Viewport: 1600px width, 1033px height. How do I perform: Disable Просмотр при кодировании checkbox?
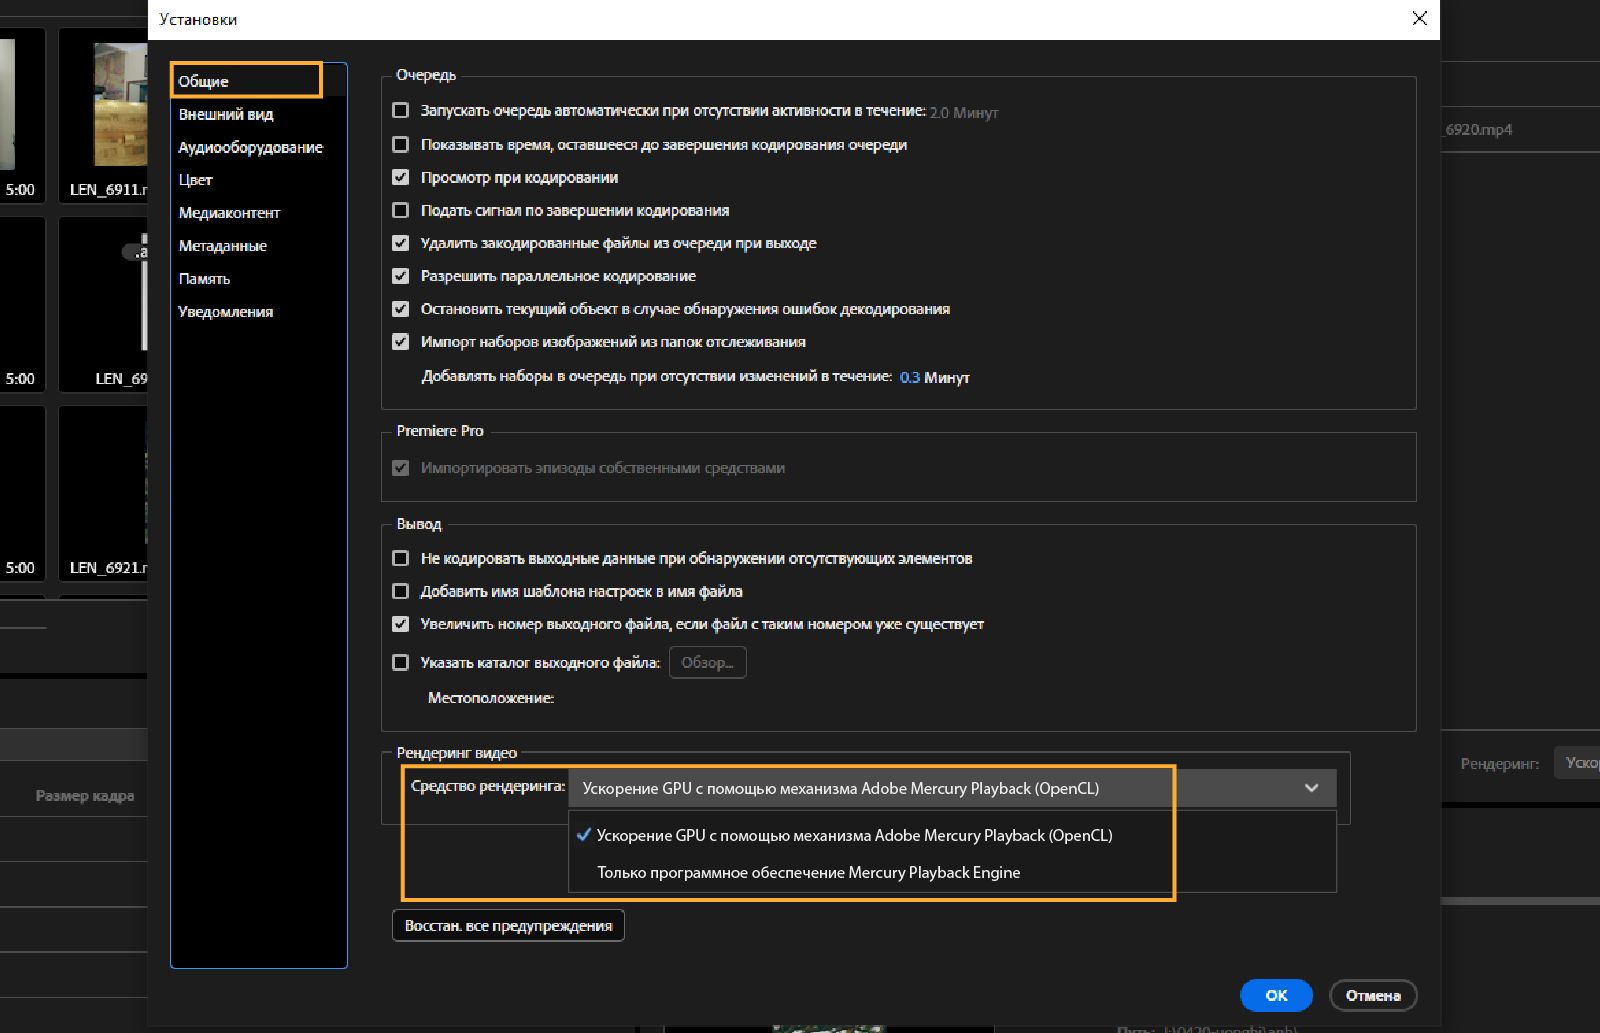[401, 178]
